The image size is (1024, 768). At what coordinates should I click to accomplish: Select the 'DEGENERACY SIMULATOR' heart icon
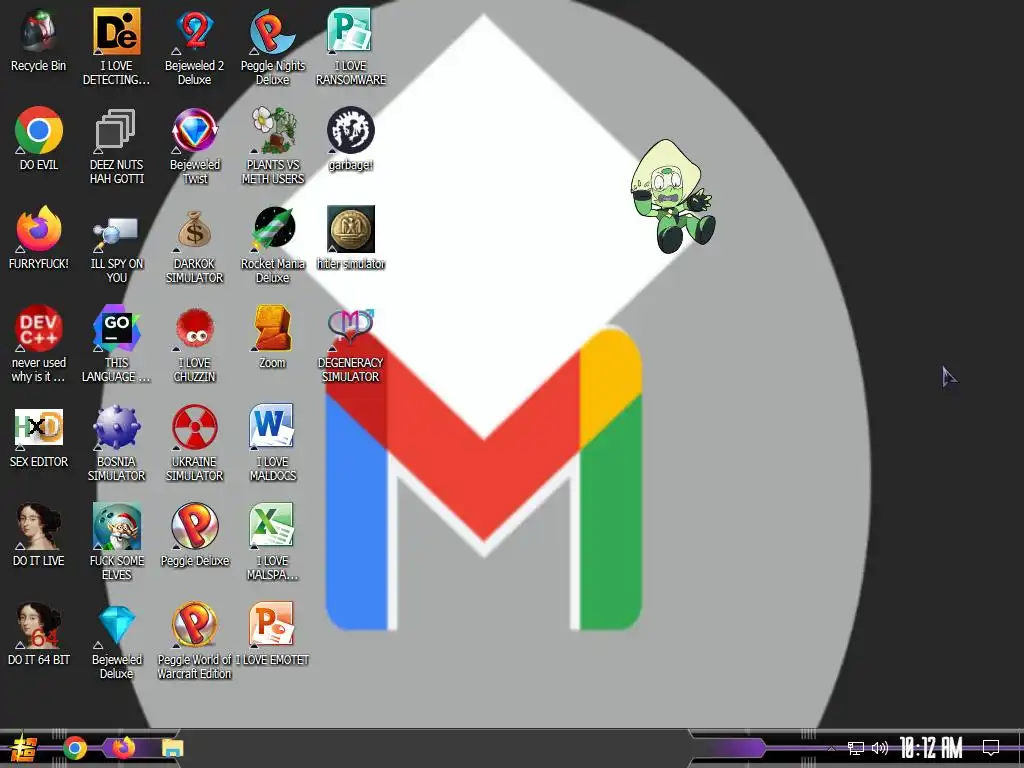350,327
